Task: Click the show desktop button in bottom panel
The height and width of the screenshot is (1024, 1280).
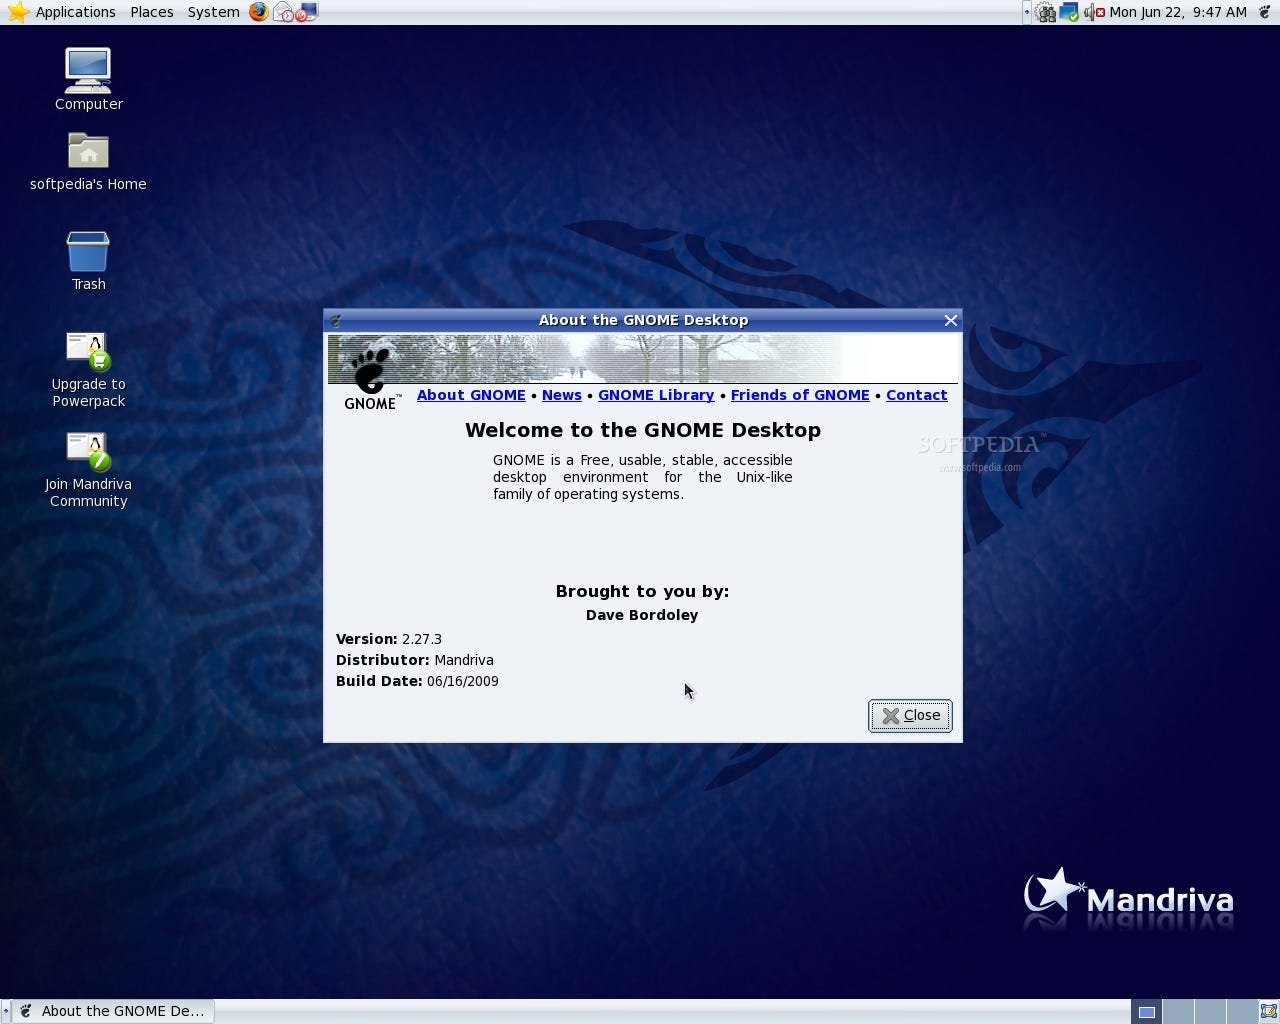Action: click(1269, 1011)
